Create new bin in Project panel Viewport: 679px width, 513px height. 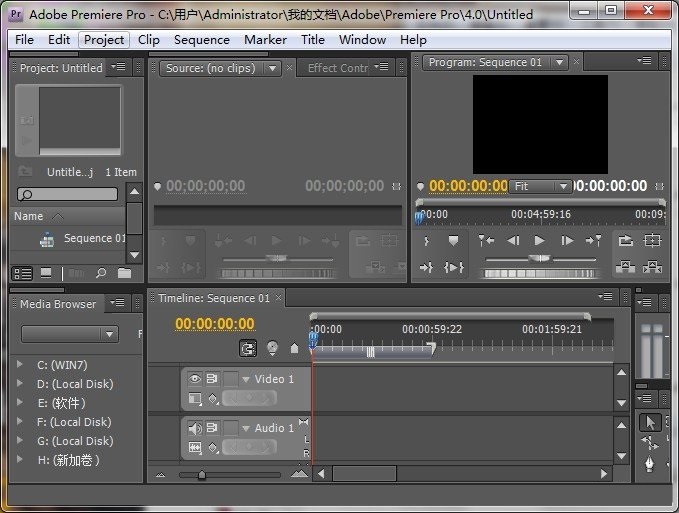tap(124, 273)
